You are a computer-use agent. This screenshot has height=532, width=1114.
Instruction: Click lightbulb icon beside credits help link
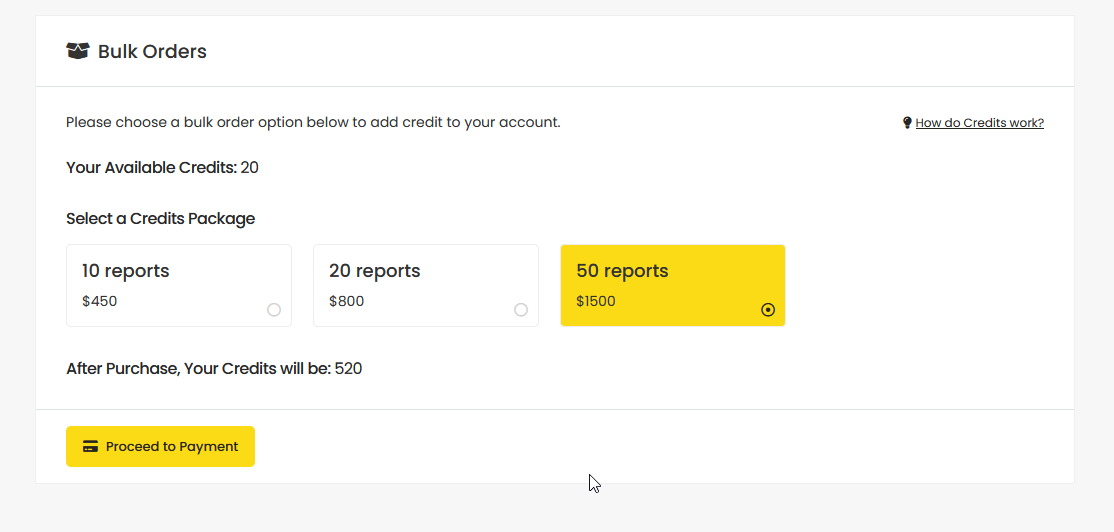pyautogui.click(x=907, y=123)
